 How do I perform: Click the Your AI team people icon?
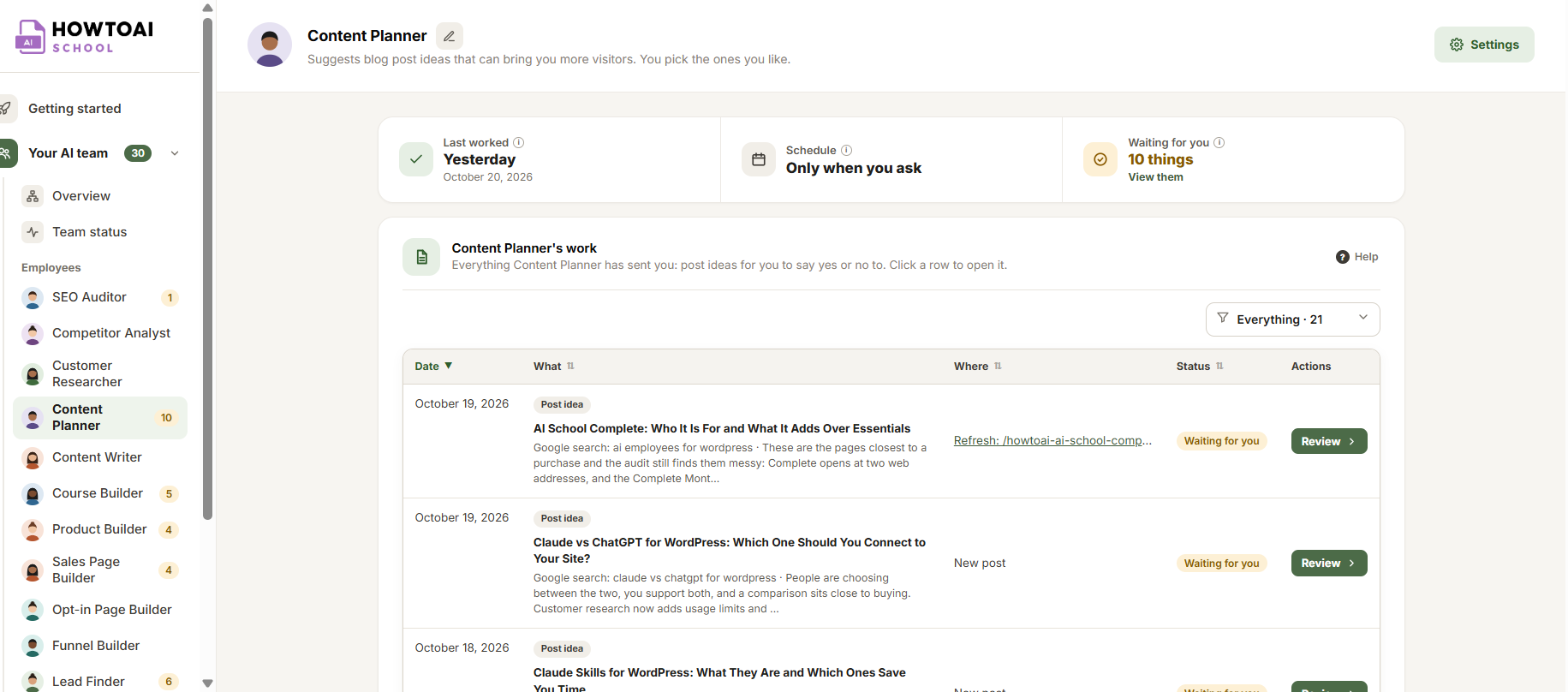6,153
